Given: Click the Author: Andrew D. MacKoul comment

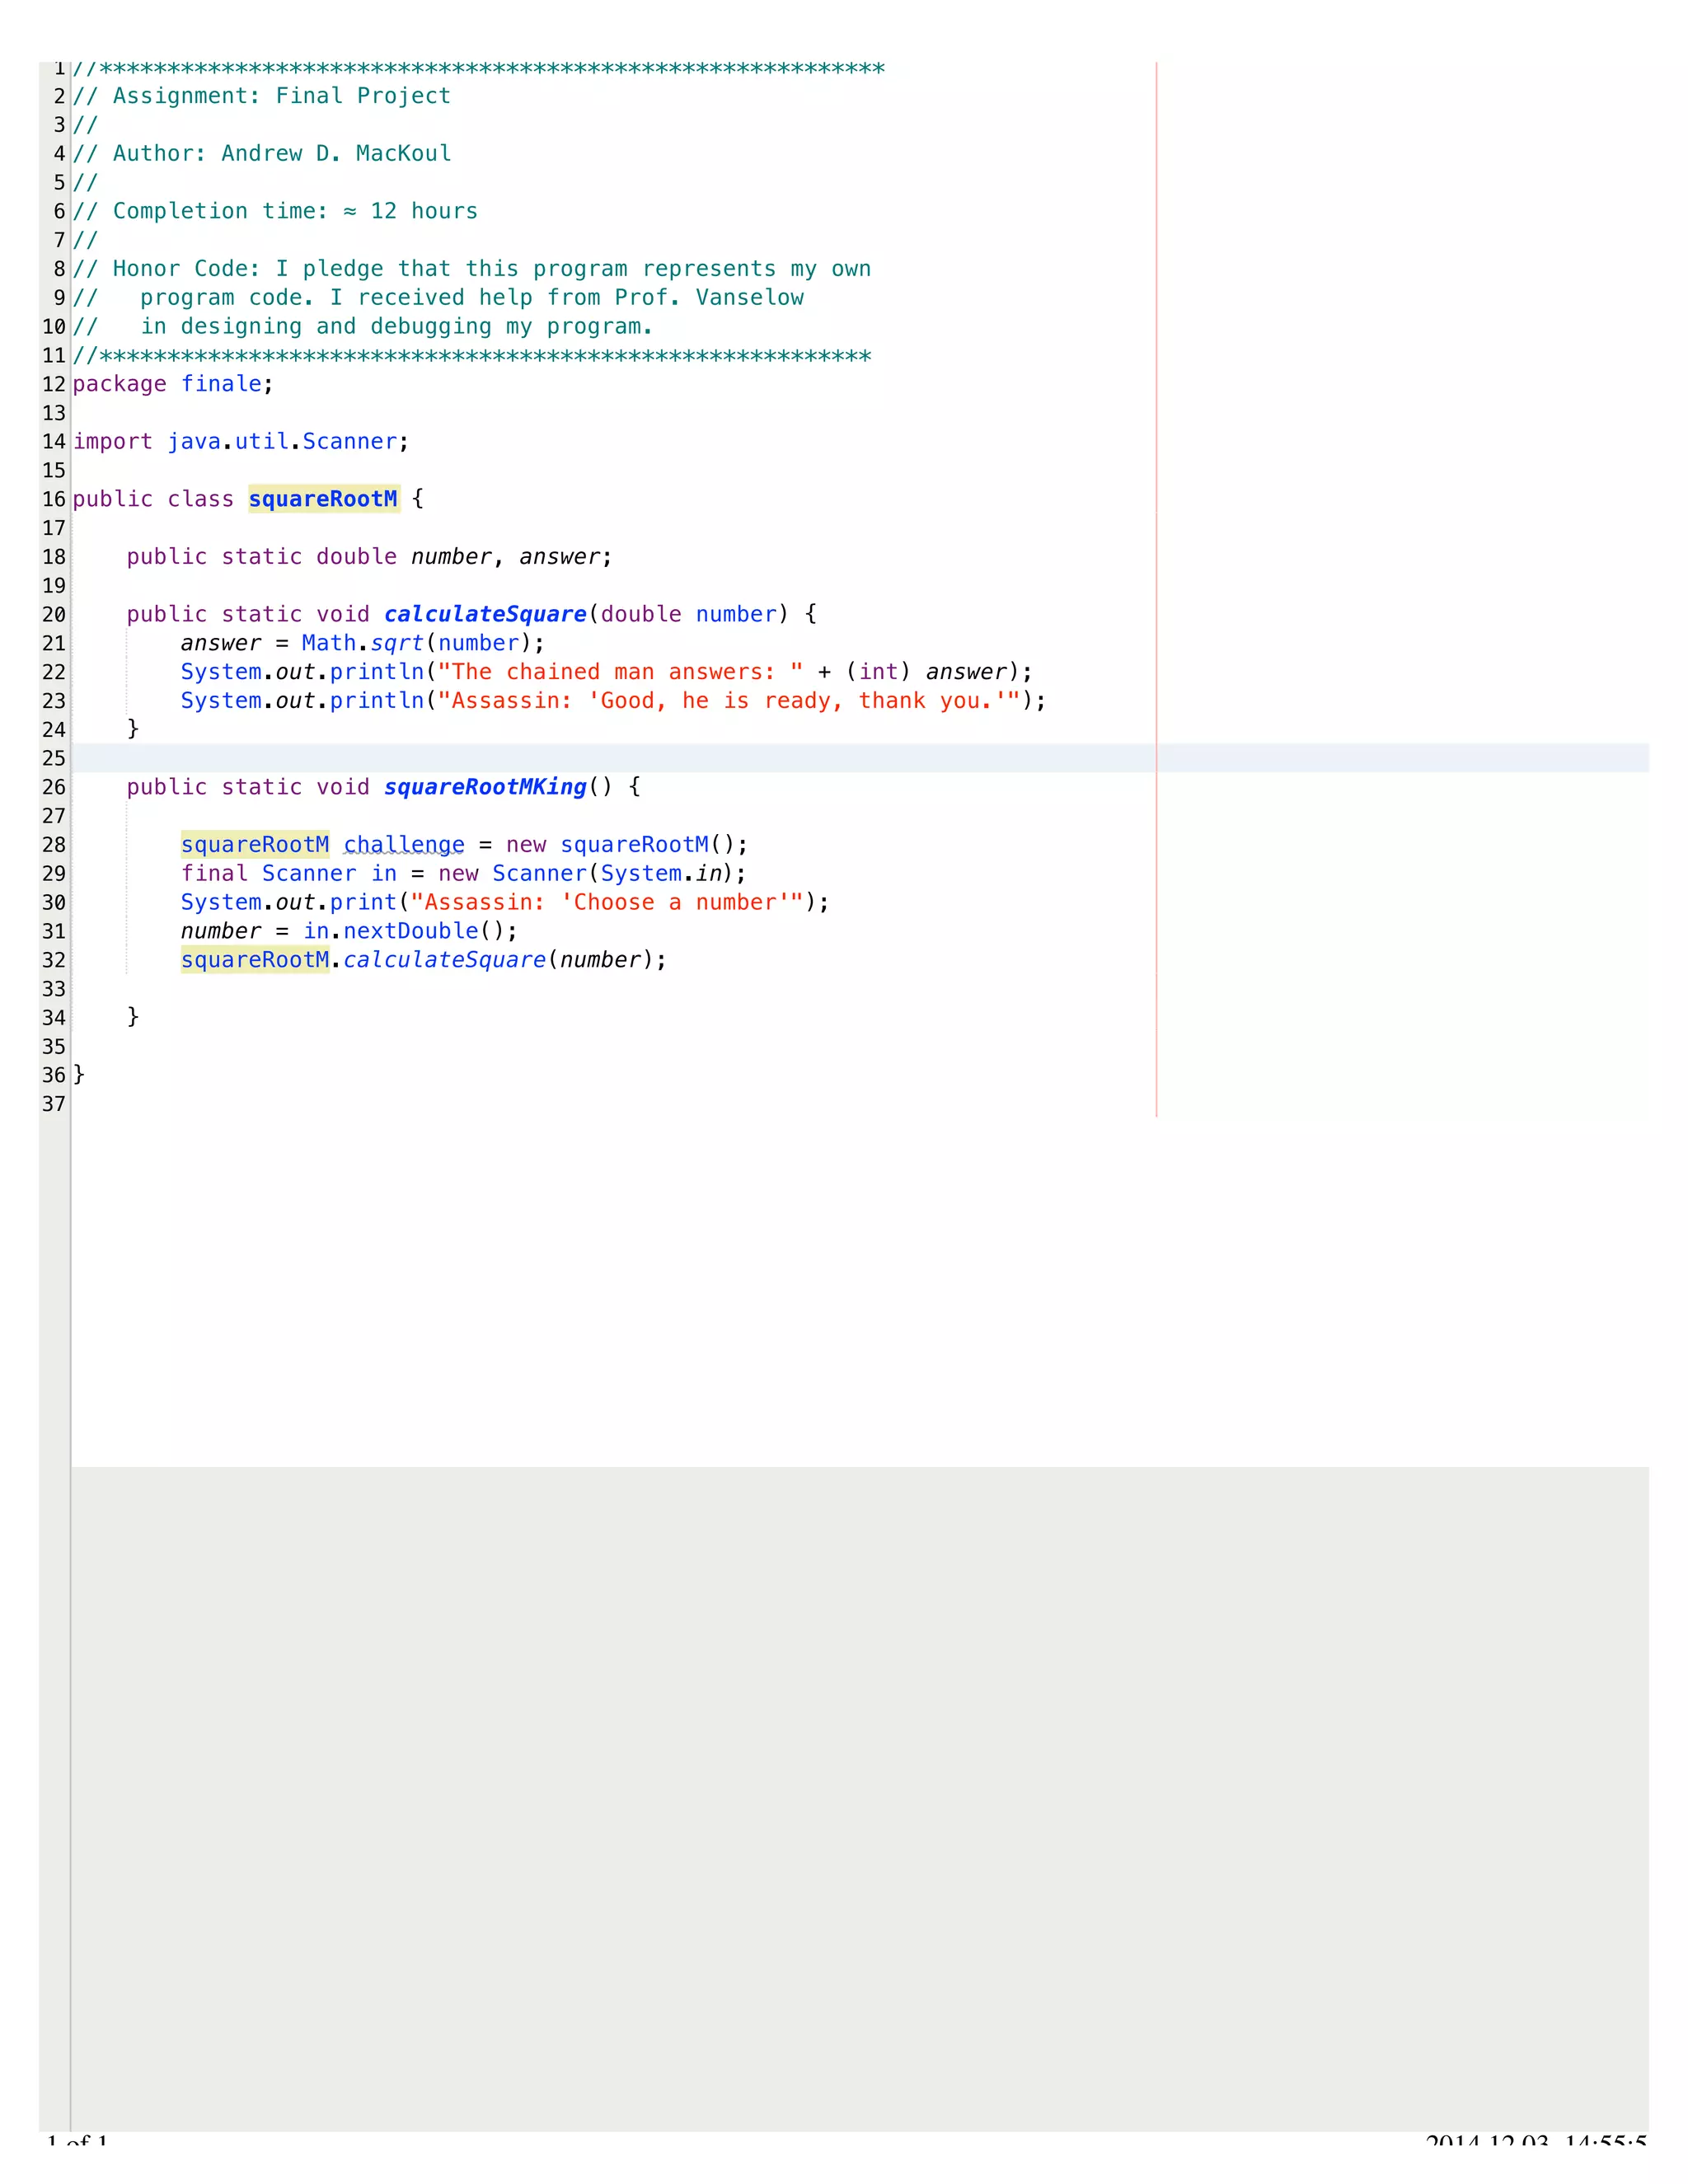Looking at the screenshot, I should click(262, 154).
